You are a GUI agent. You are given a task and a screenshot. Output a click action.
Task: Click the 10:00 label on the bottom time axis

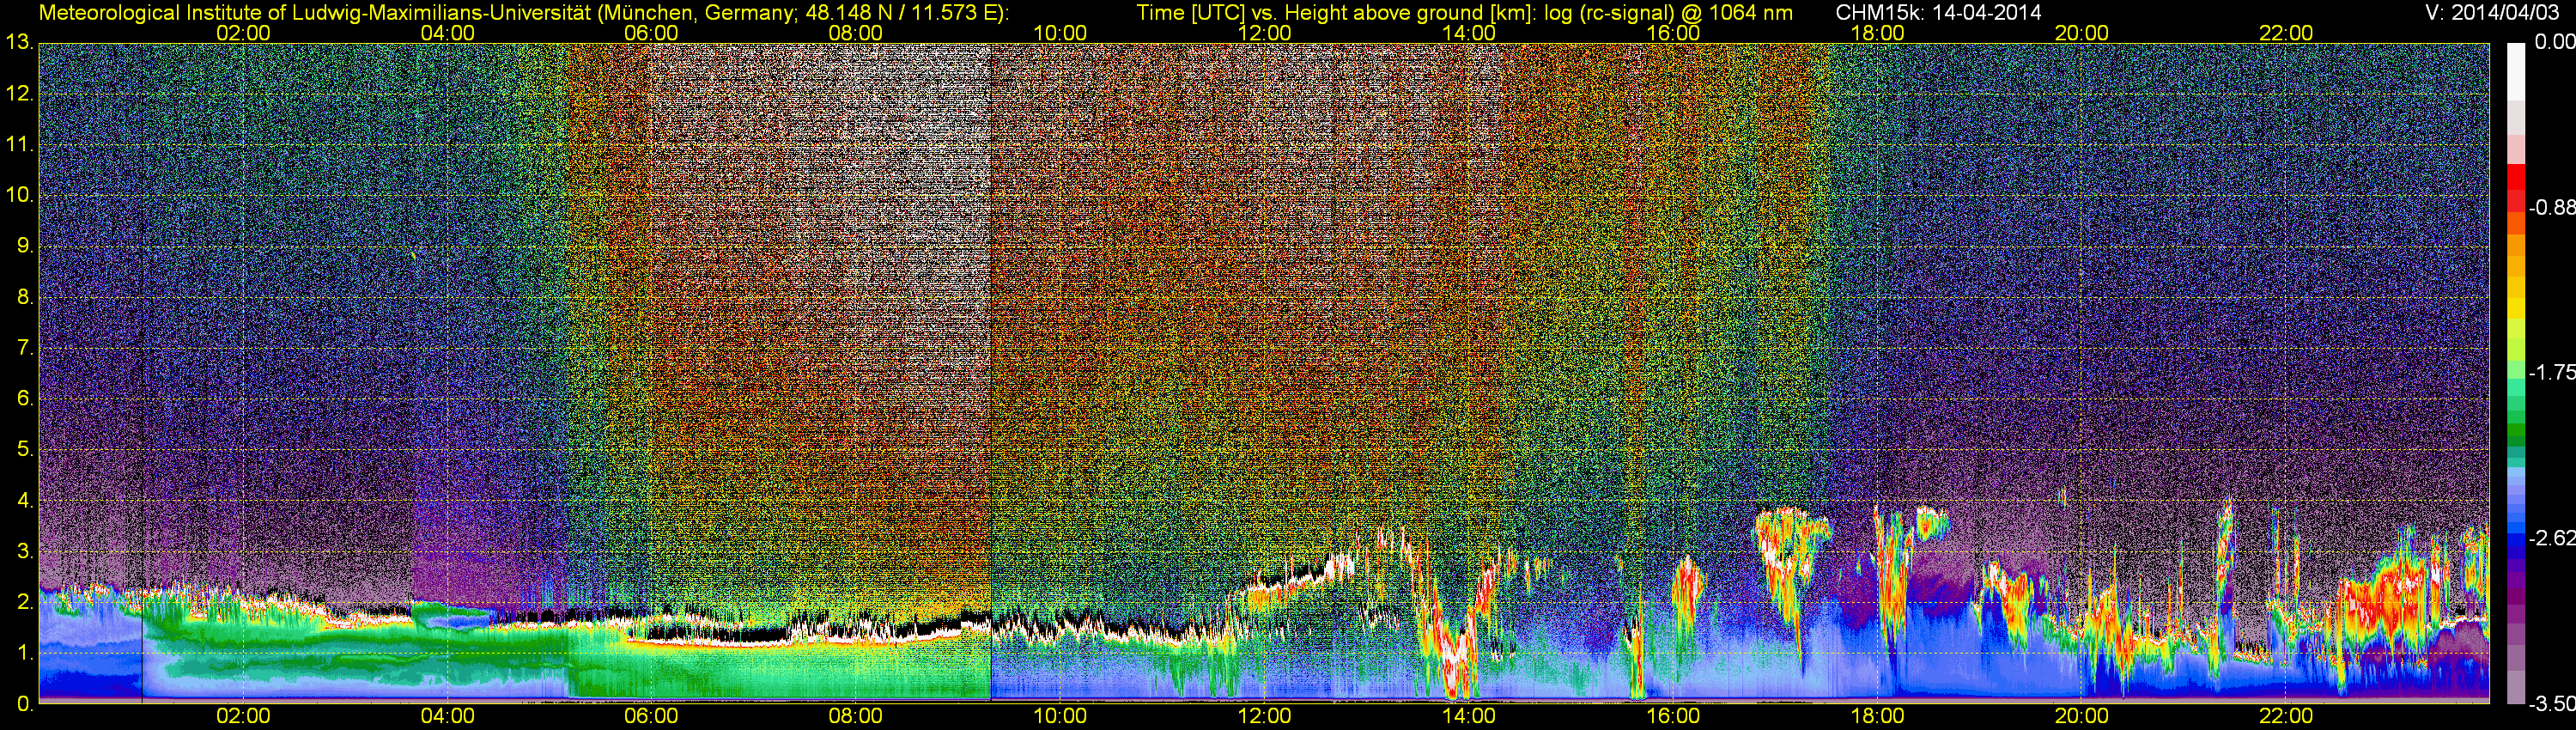(x=1060, y=716)
